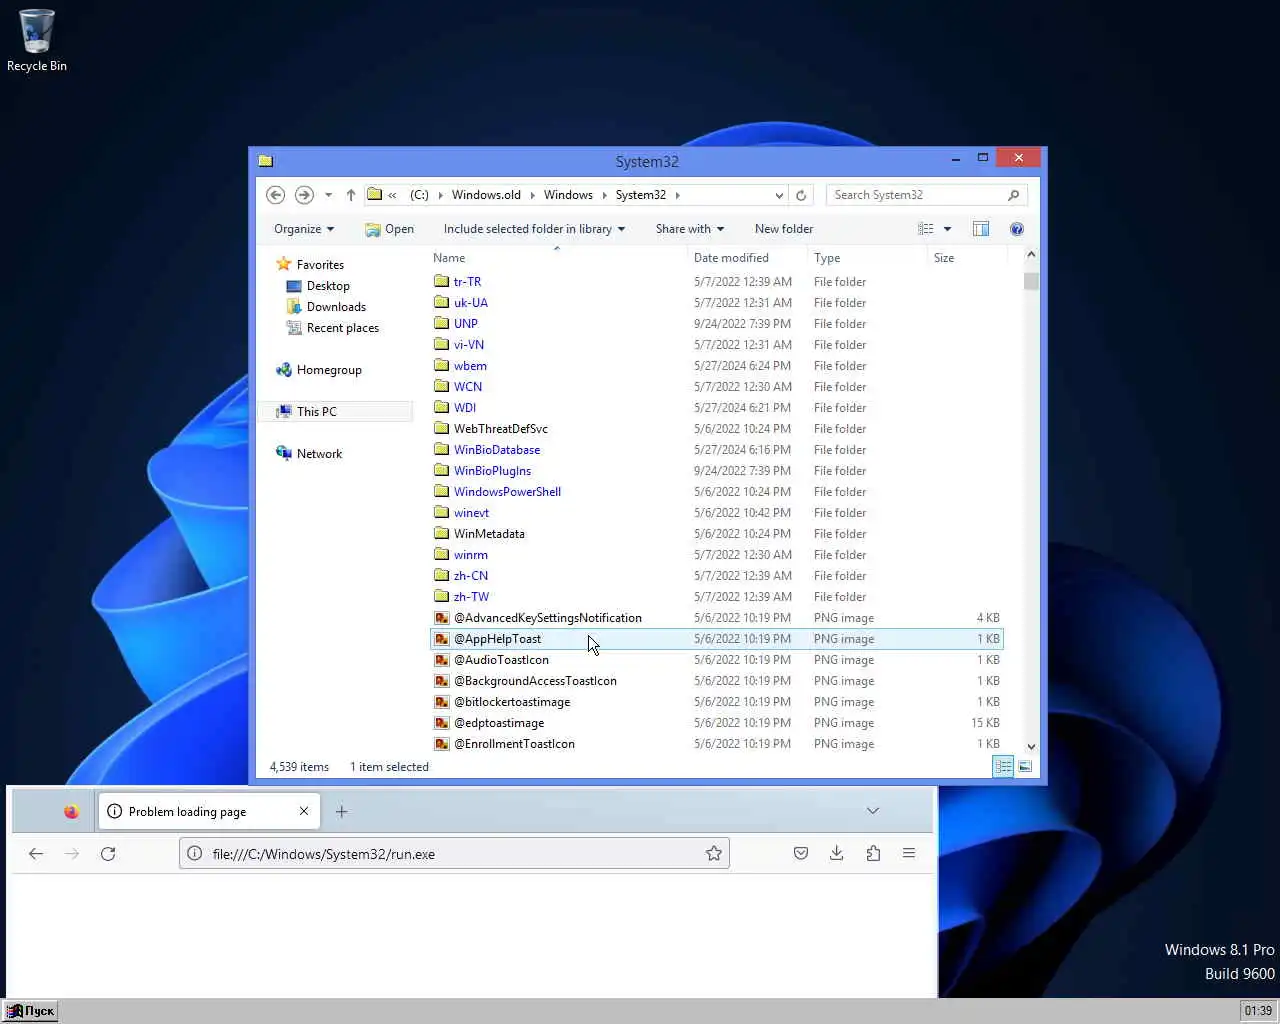Open the Firefox downloads panel
1280x1024 pixels.
(837, 853)
